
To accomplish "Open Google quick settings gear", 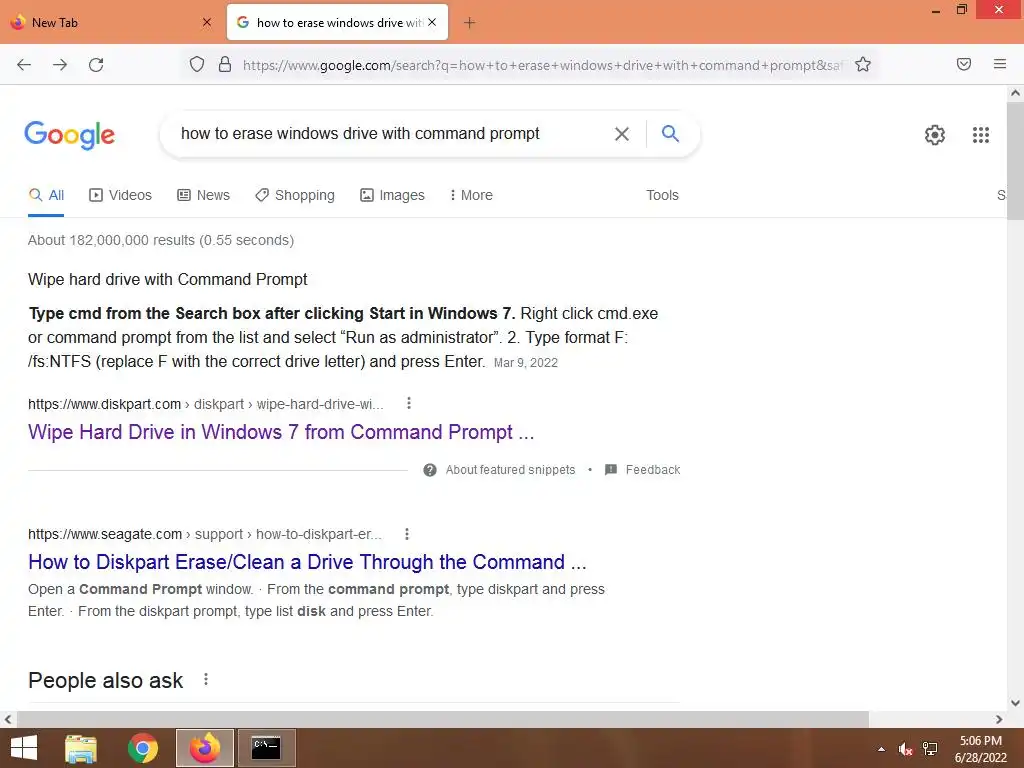I will point(935,135).
